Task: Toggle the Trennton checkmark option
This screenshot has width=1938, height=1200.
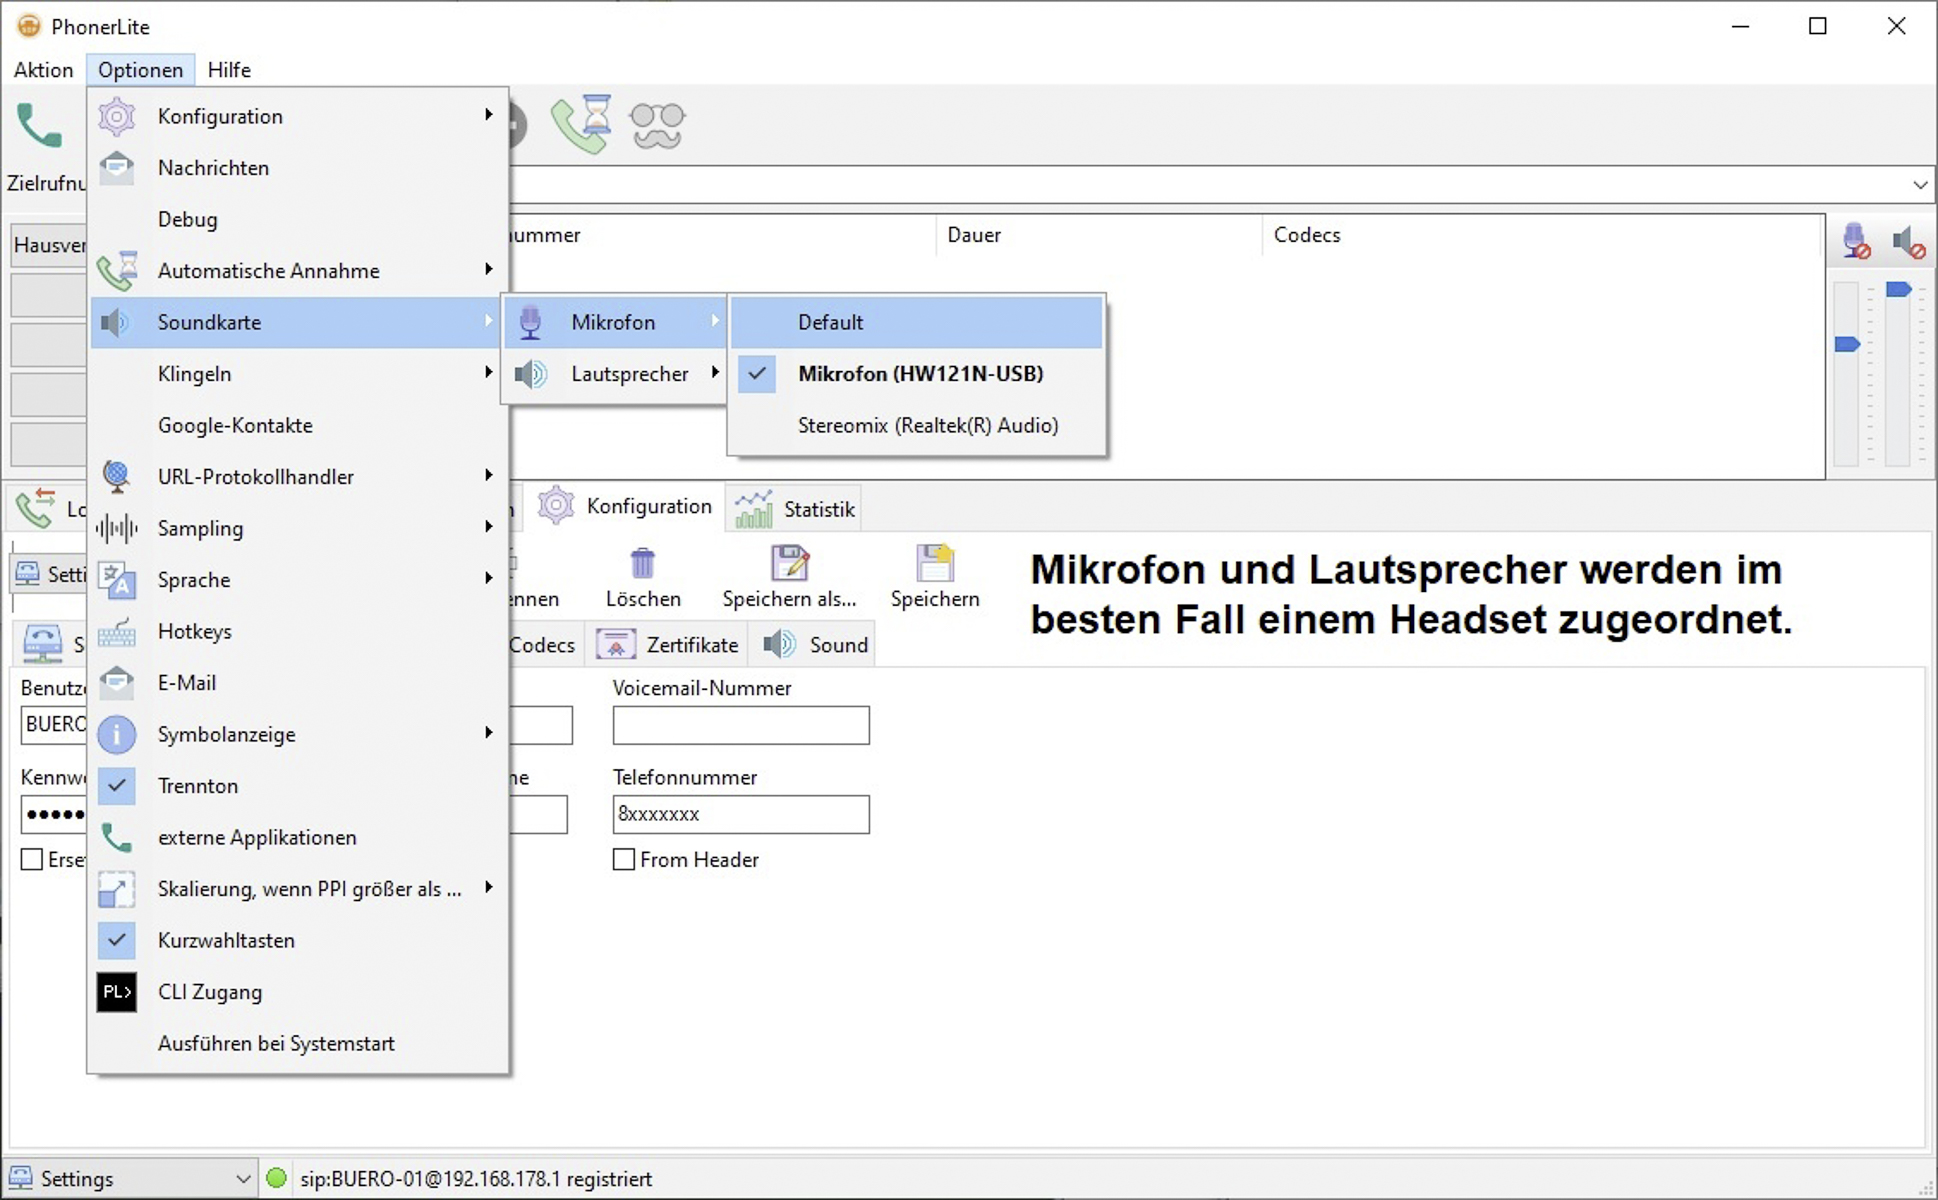Action: pyautogui.click(x=117, y=786)
